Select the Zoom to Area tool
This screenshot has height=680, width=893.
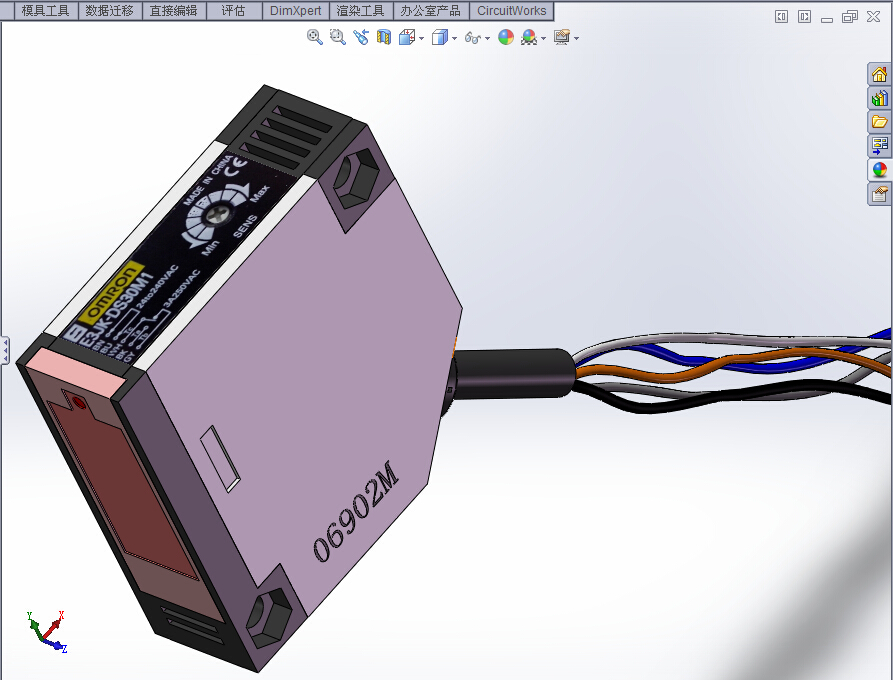coord(338,38)
